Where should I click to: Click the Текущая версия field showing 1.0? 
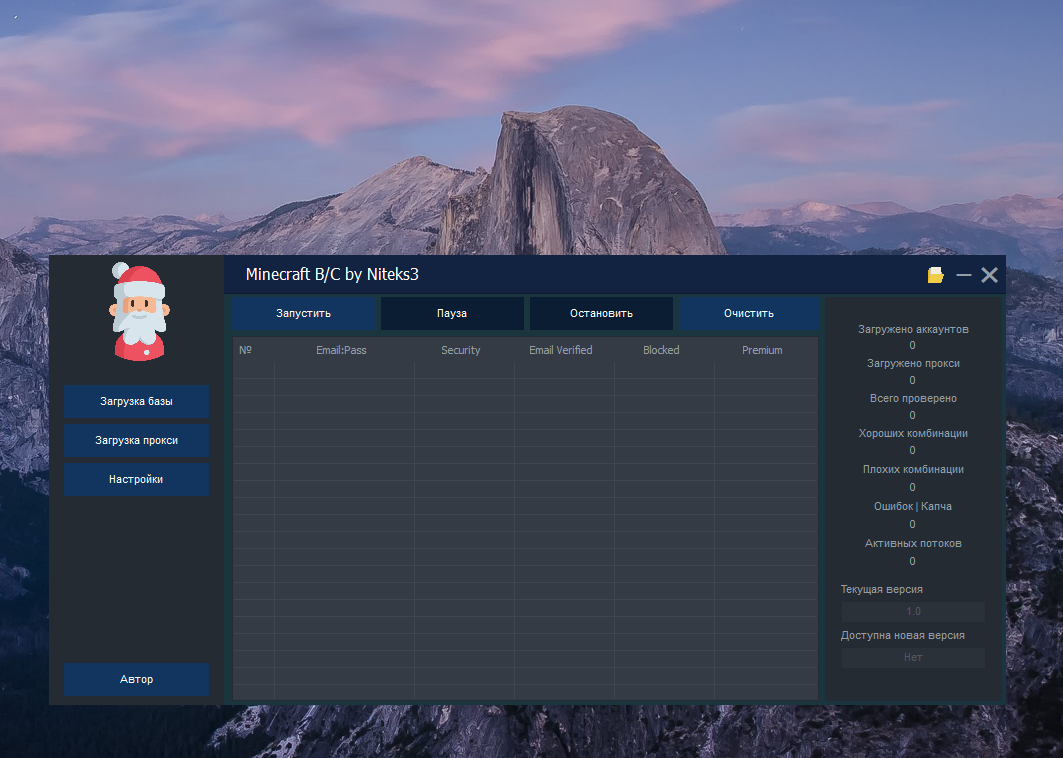pyautogui.click(x=913, y=611)
